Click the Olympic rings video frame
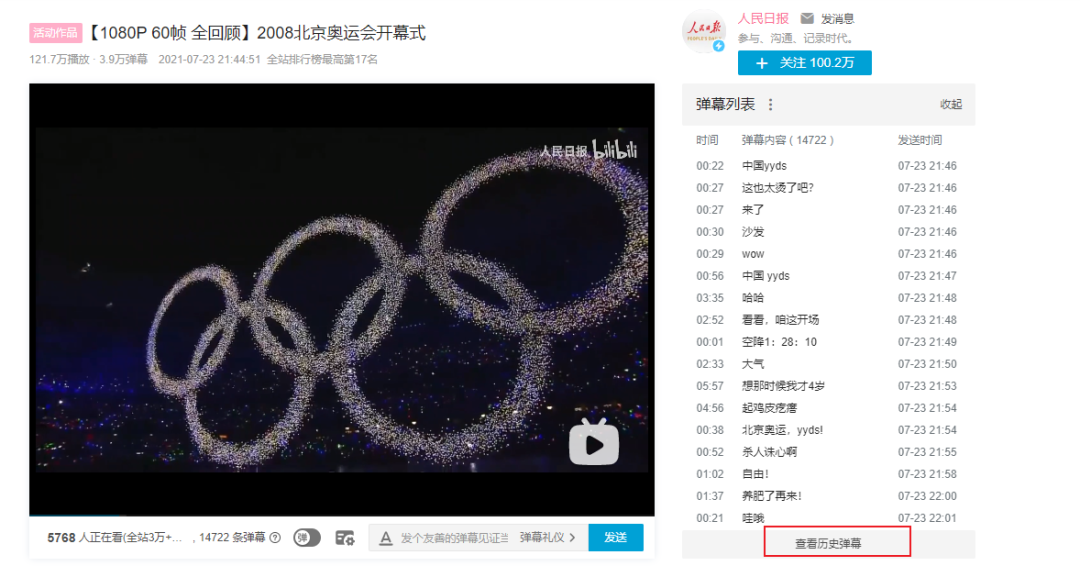The width and height of the screenshot is (1080, 566). click(x=342, y=300)
